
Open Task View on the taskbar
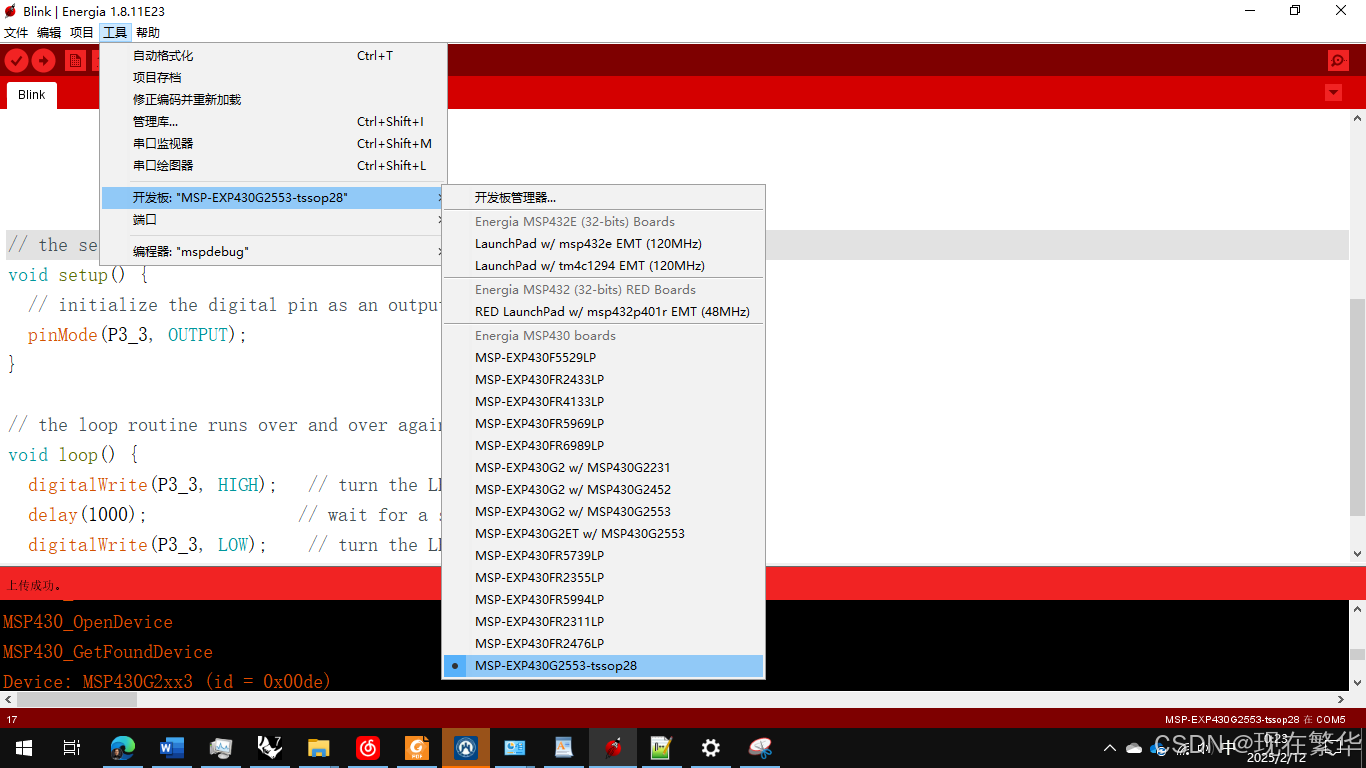coord(71,747)
